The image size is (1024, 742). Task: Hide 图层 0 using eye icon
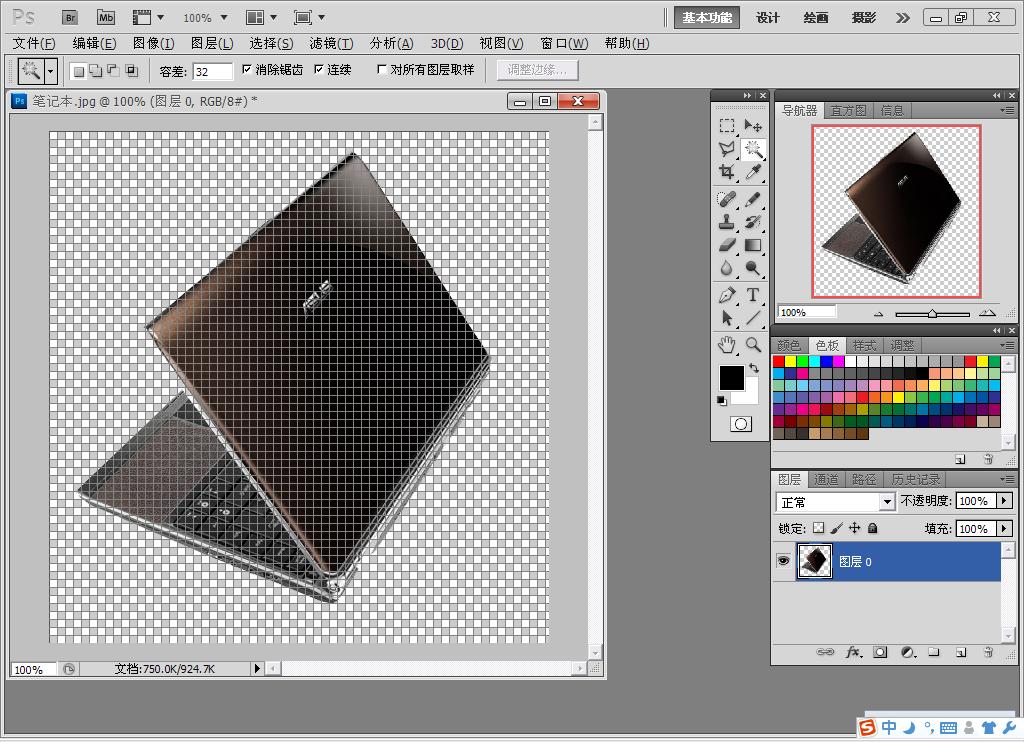[783, 561]
